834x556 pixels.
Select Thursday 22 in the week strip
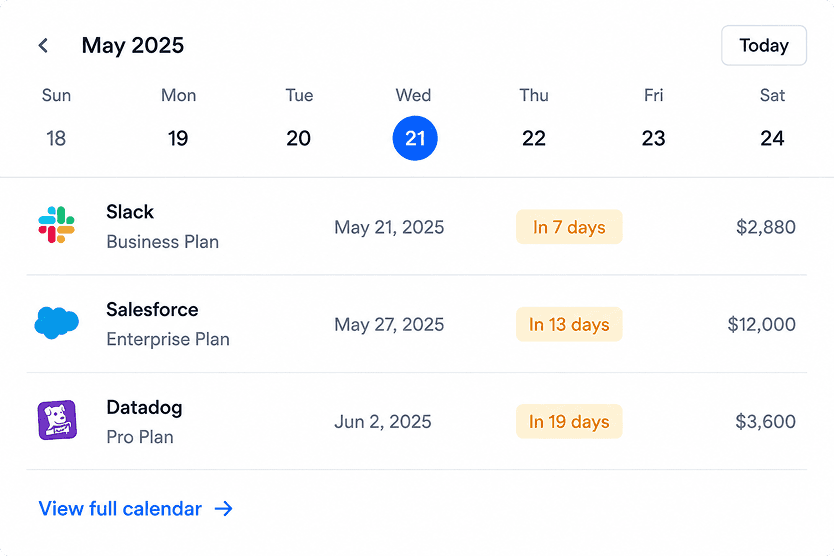534,138
